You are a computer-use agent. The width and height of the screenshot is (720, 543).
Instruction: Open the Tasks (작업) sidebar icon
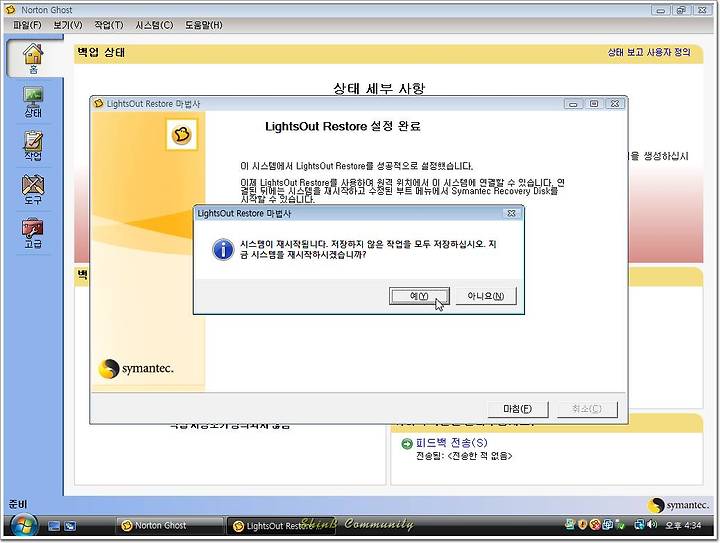(33, 146)
